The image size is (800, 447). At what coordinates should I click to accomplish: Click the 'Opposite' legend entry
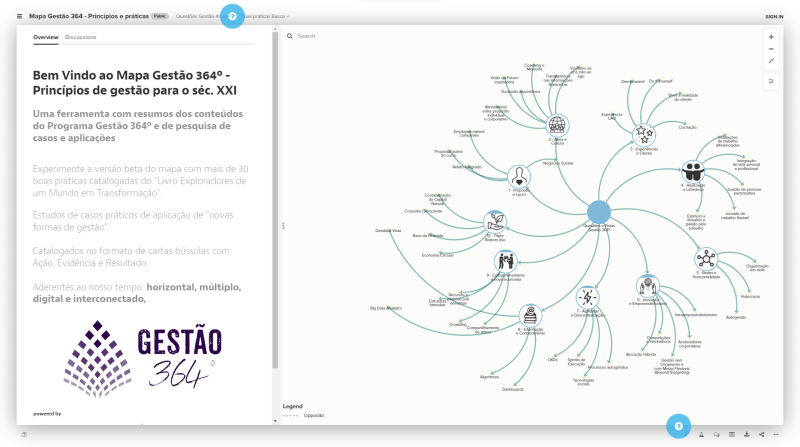304,415
